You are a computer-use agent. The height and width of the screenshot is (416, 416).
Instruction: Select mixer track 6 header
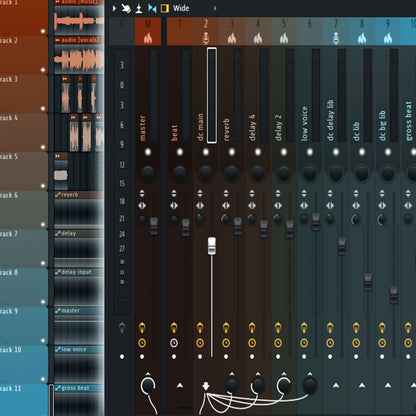[310, 31]
